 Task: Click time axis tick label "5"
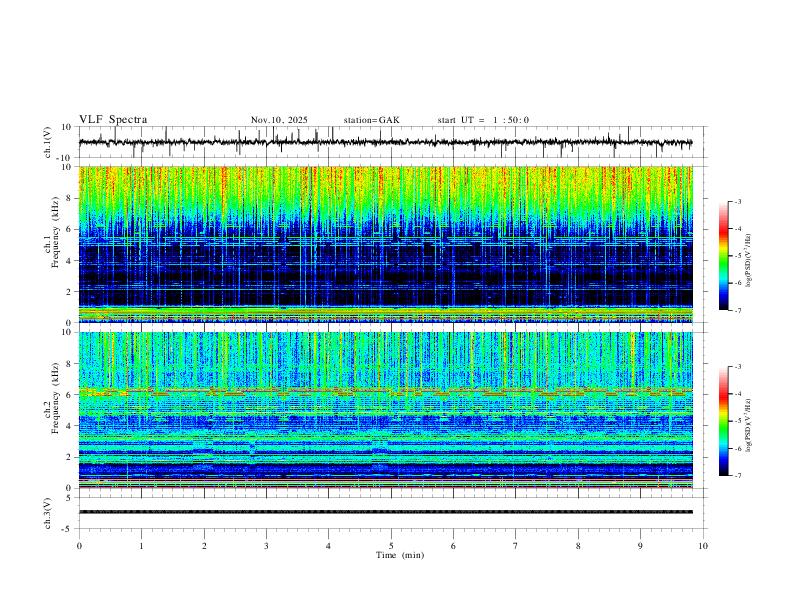[x=391, y=546]
